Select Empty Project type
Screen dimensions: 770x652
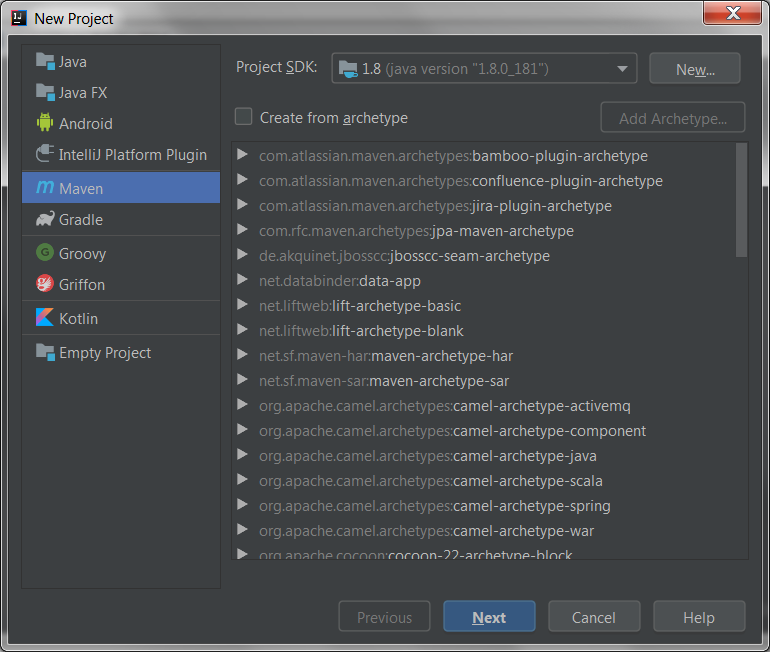(x=121, y=353)
